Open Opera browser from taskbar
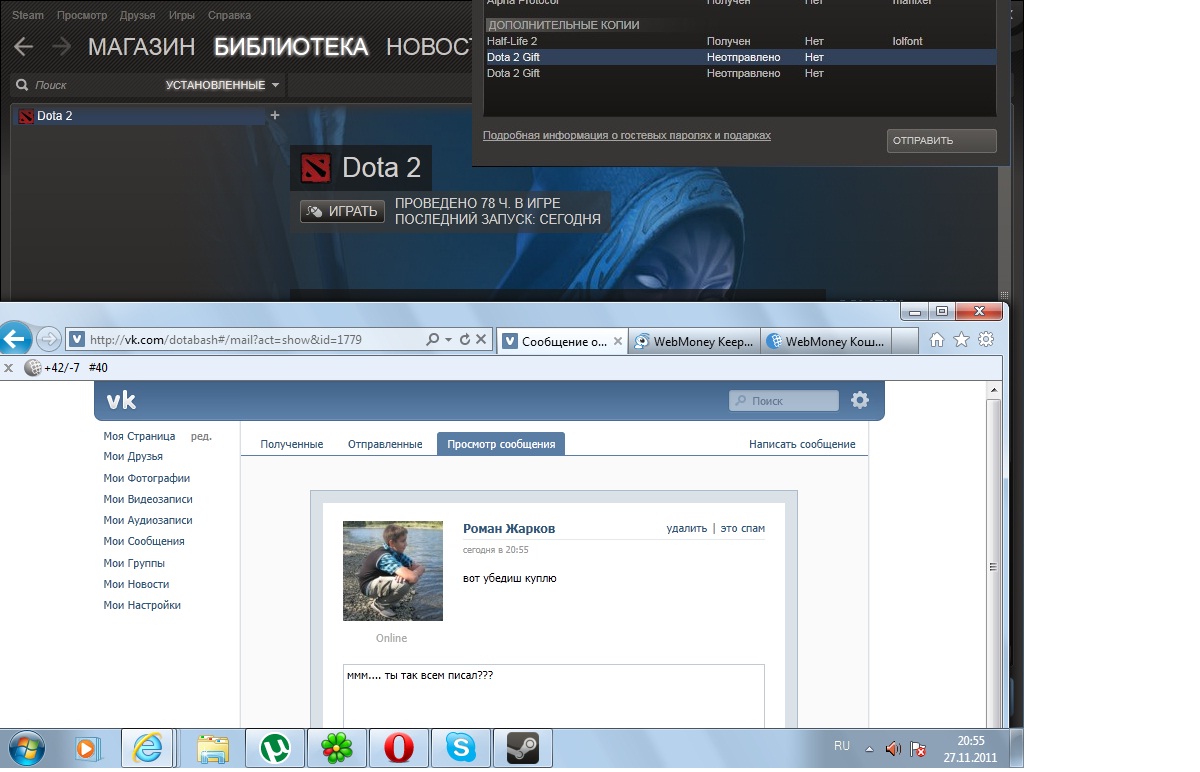The width and height of the screenshot is (1200, 772). pyautogui.click(x=398, y=748)
